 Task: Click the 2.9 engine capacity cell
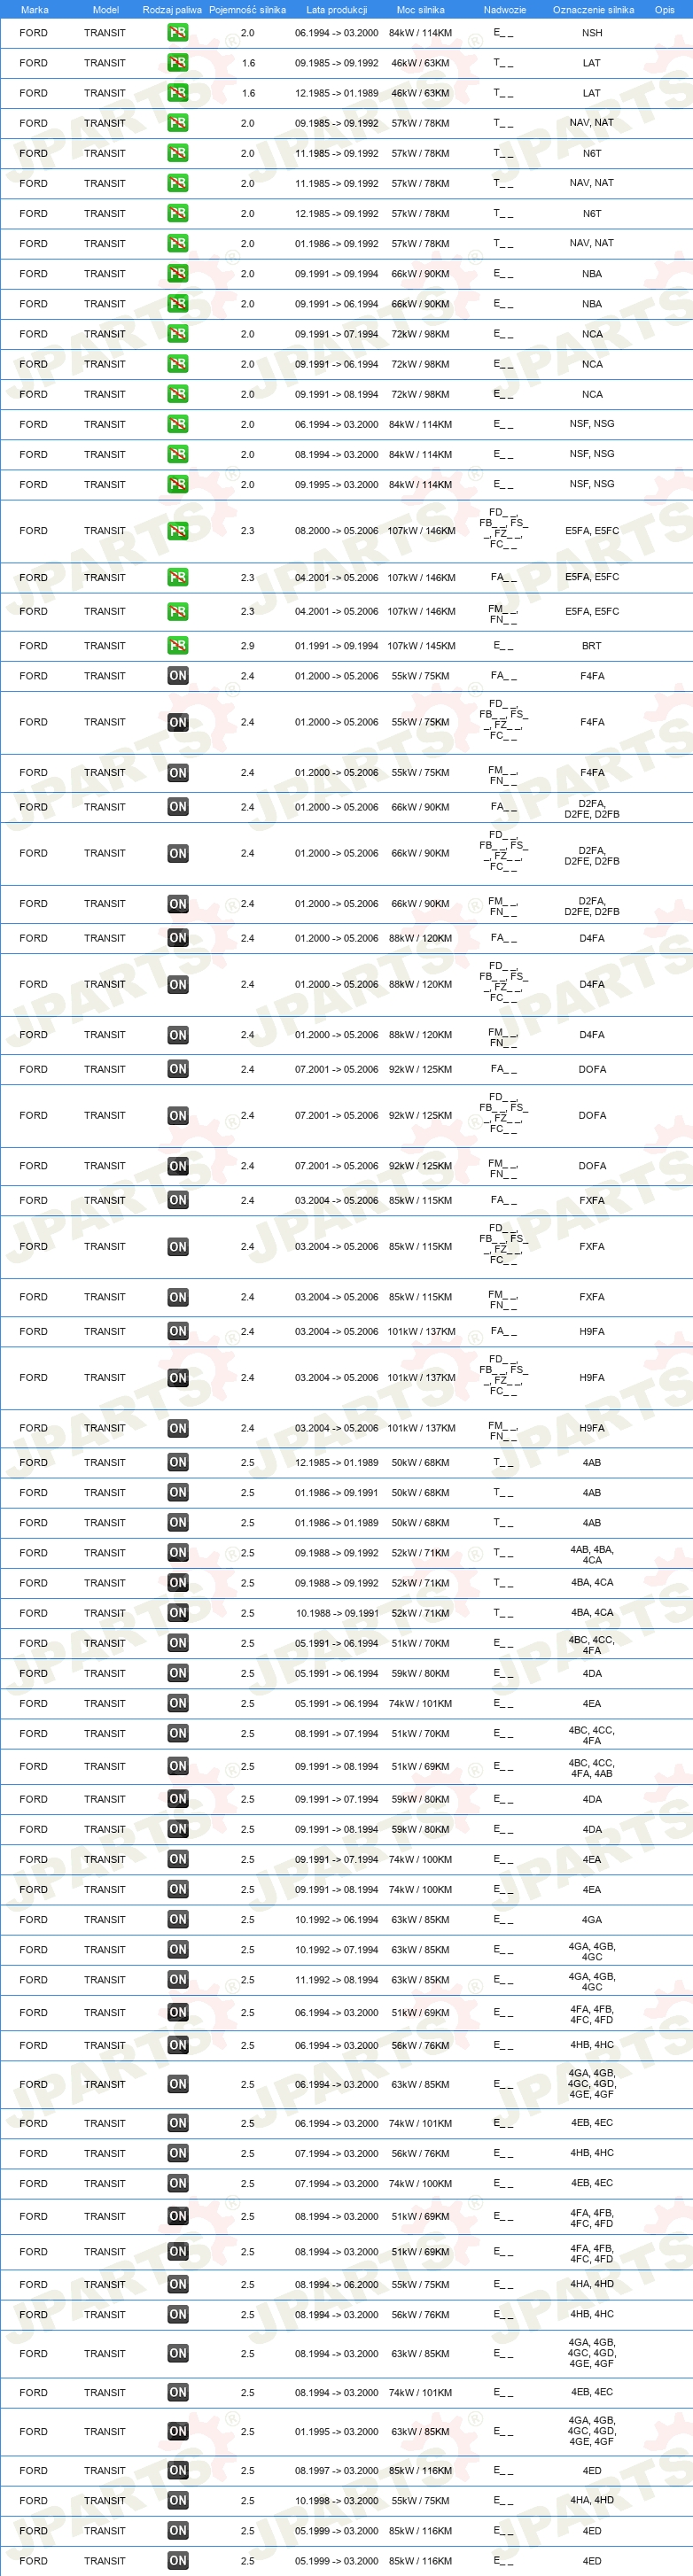pos(247,646)
